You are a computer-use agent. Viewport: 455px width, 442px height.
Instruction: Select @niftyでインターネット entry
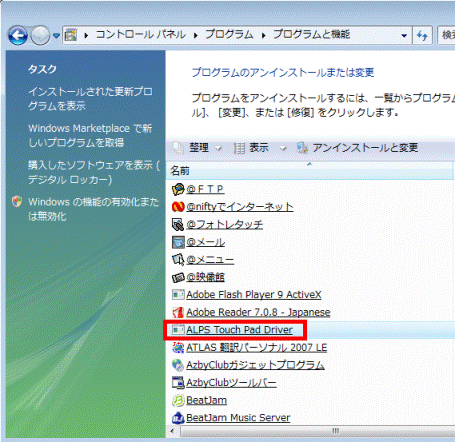click(x=240, y=207)
